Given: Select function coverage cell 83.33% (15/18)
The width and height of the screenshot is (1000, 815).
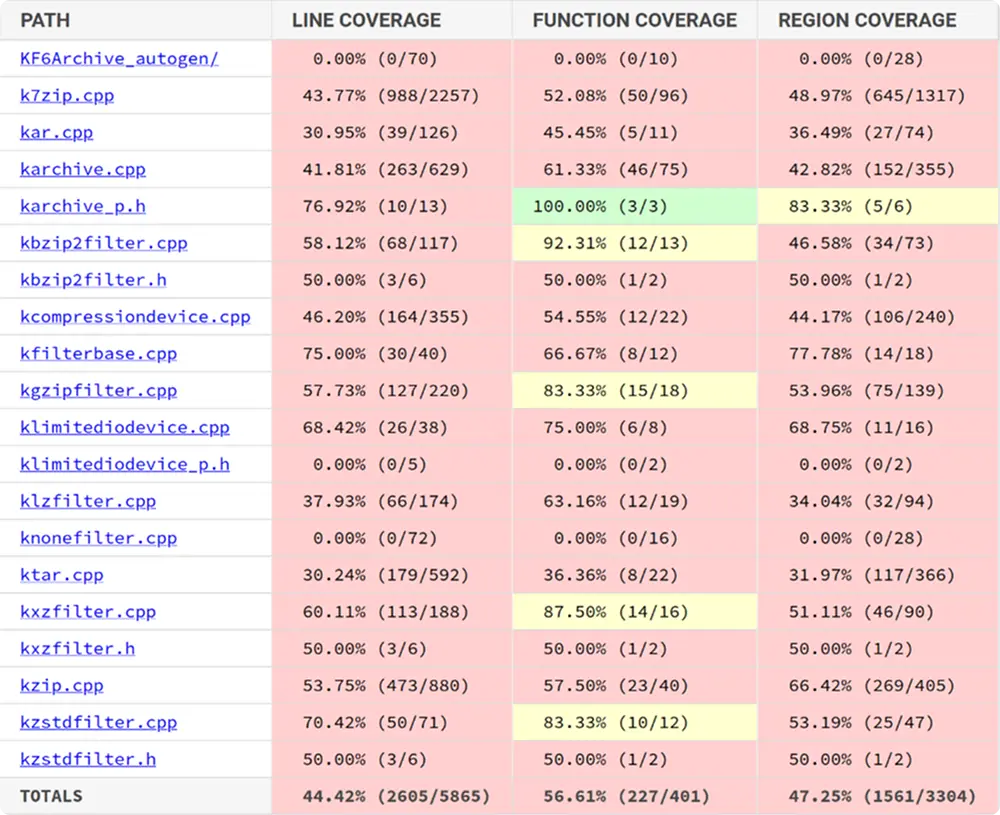Looking at the screenshot, I should coord(635,391).
